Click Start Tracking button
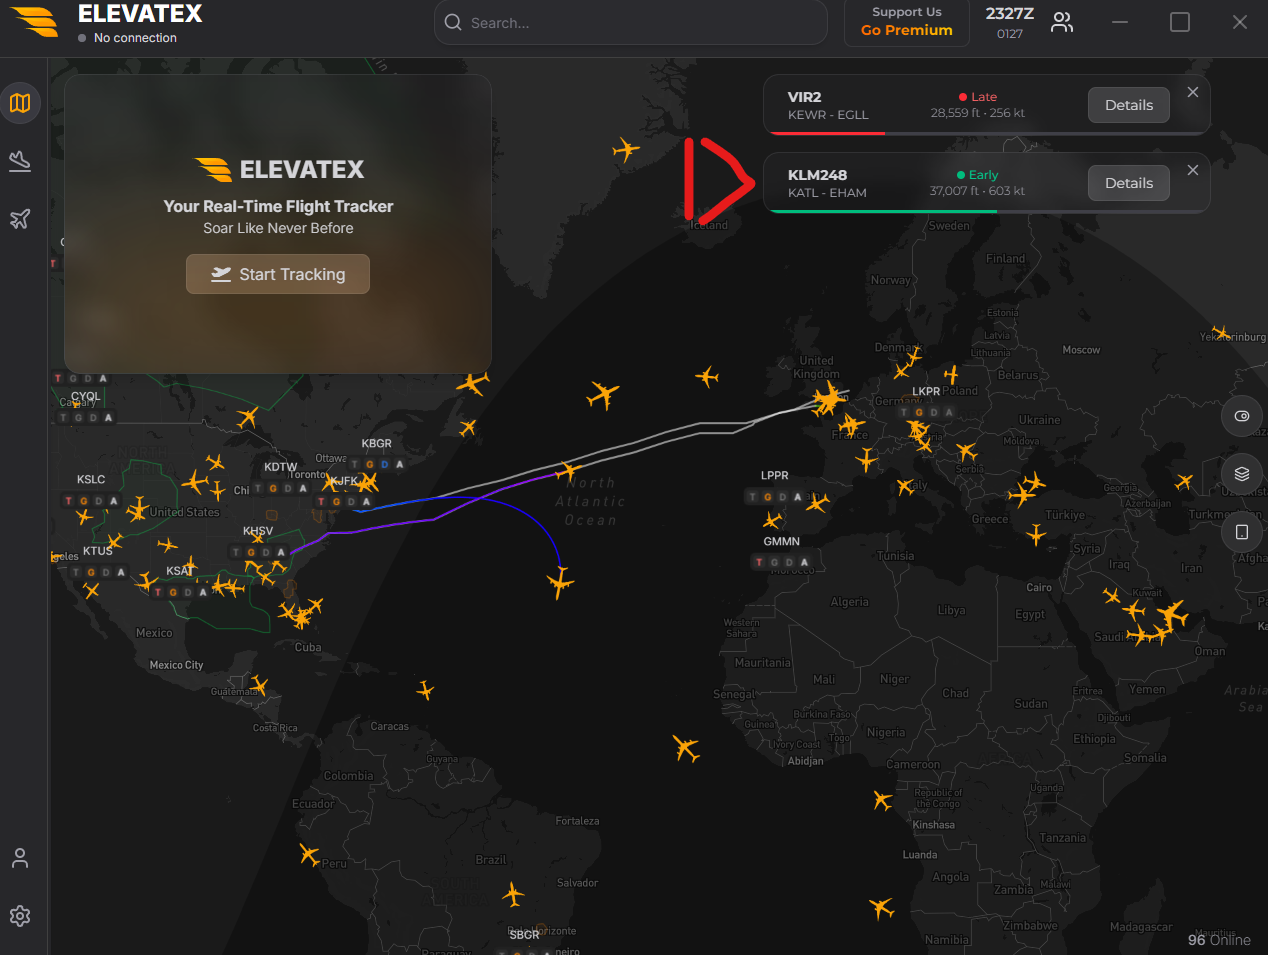The height and width of the screenshot is (955, 1268). (278, 274)
